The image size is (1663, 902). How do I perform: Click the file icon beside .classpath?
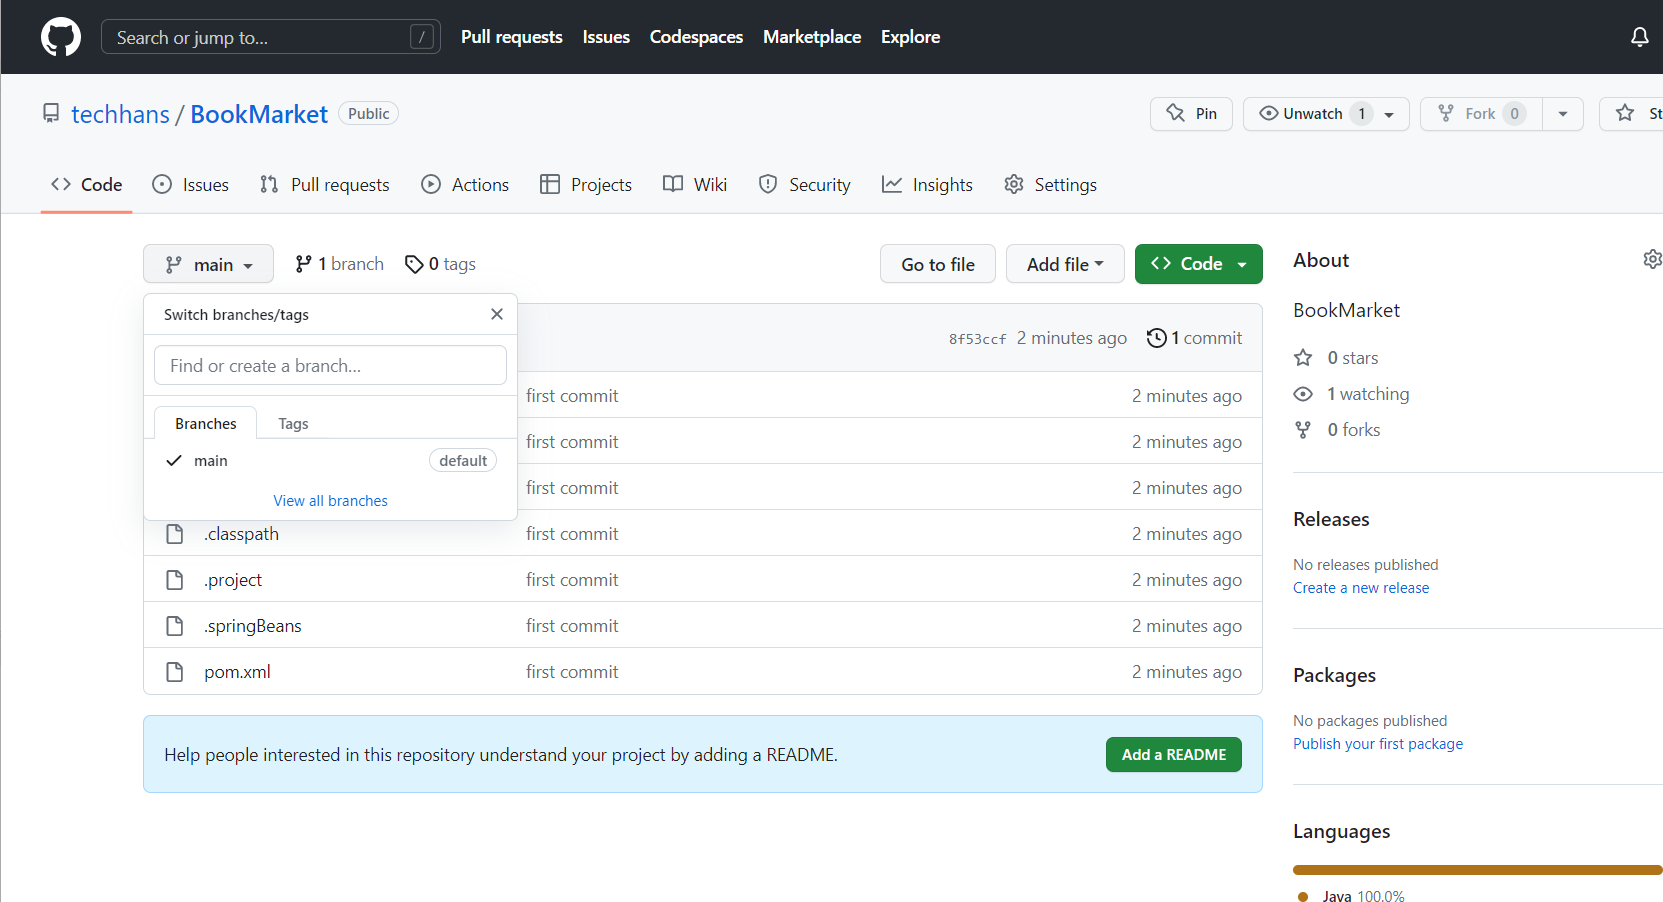[175, 534]
